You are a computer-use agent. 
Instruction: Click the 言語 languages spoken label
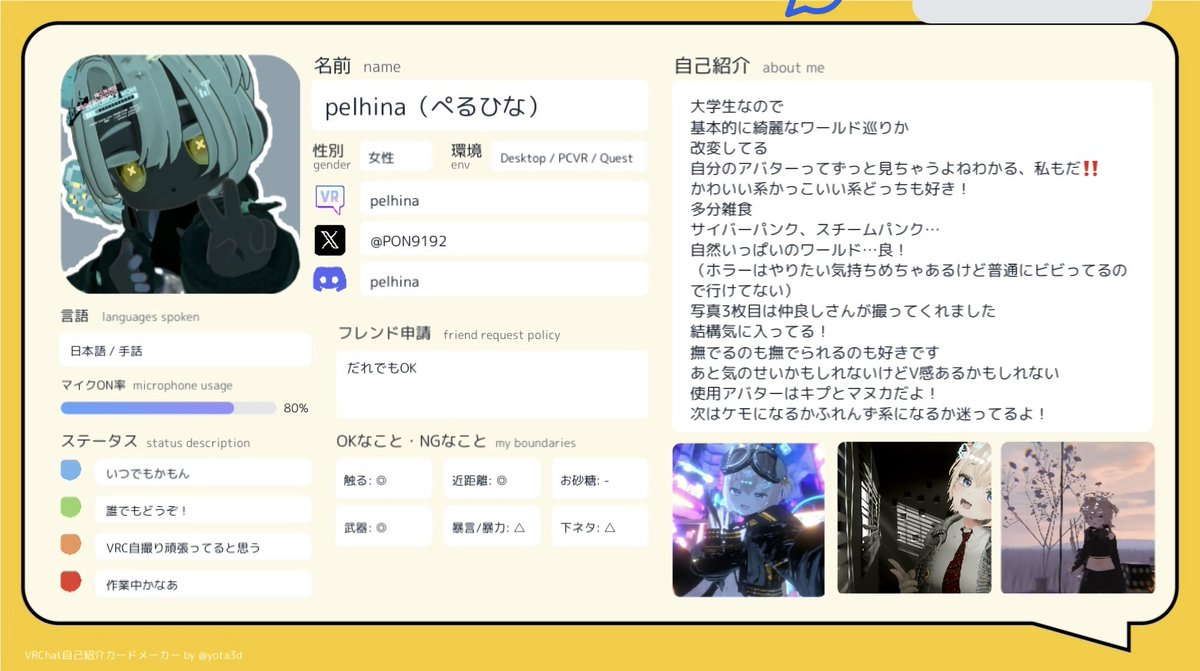coord(130,316)
